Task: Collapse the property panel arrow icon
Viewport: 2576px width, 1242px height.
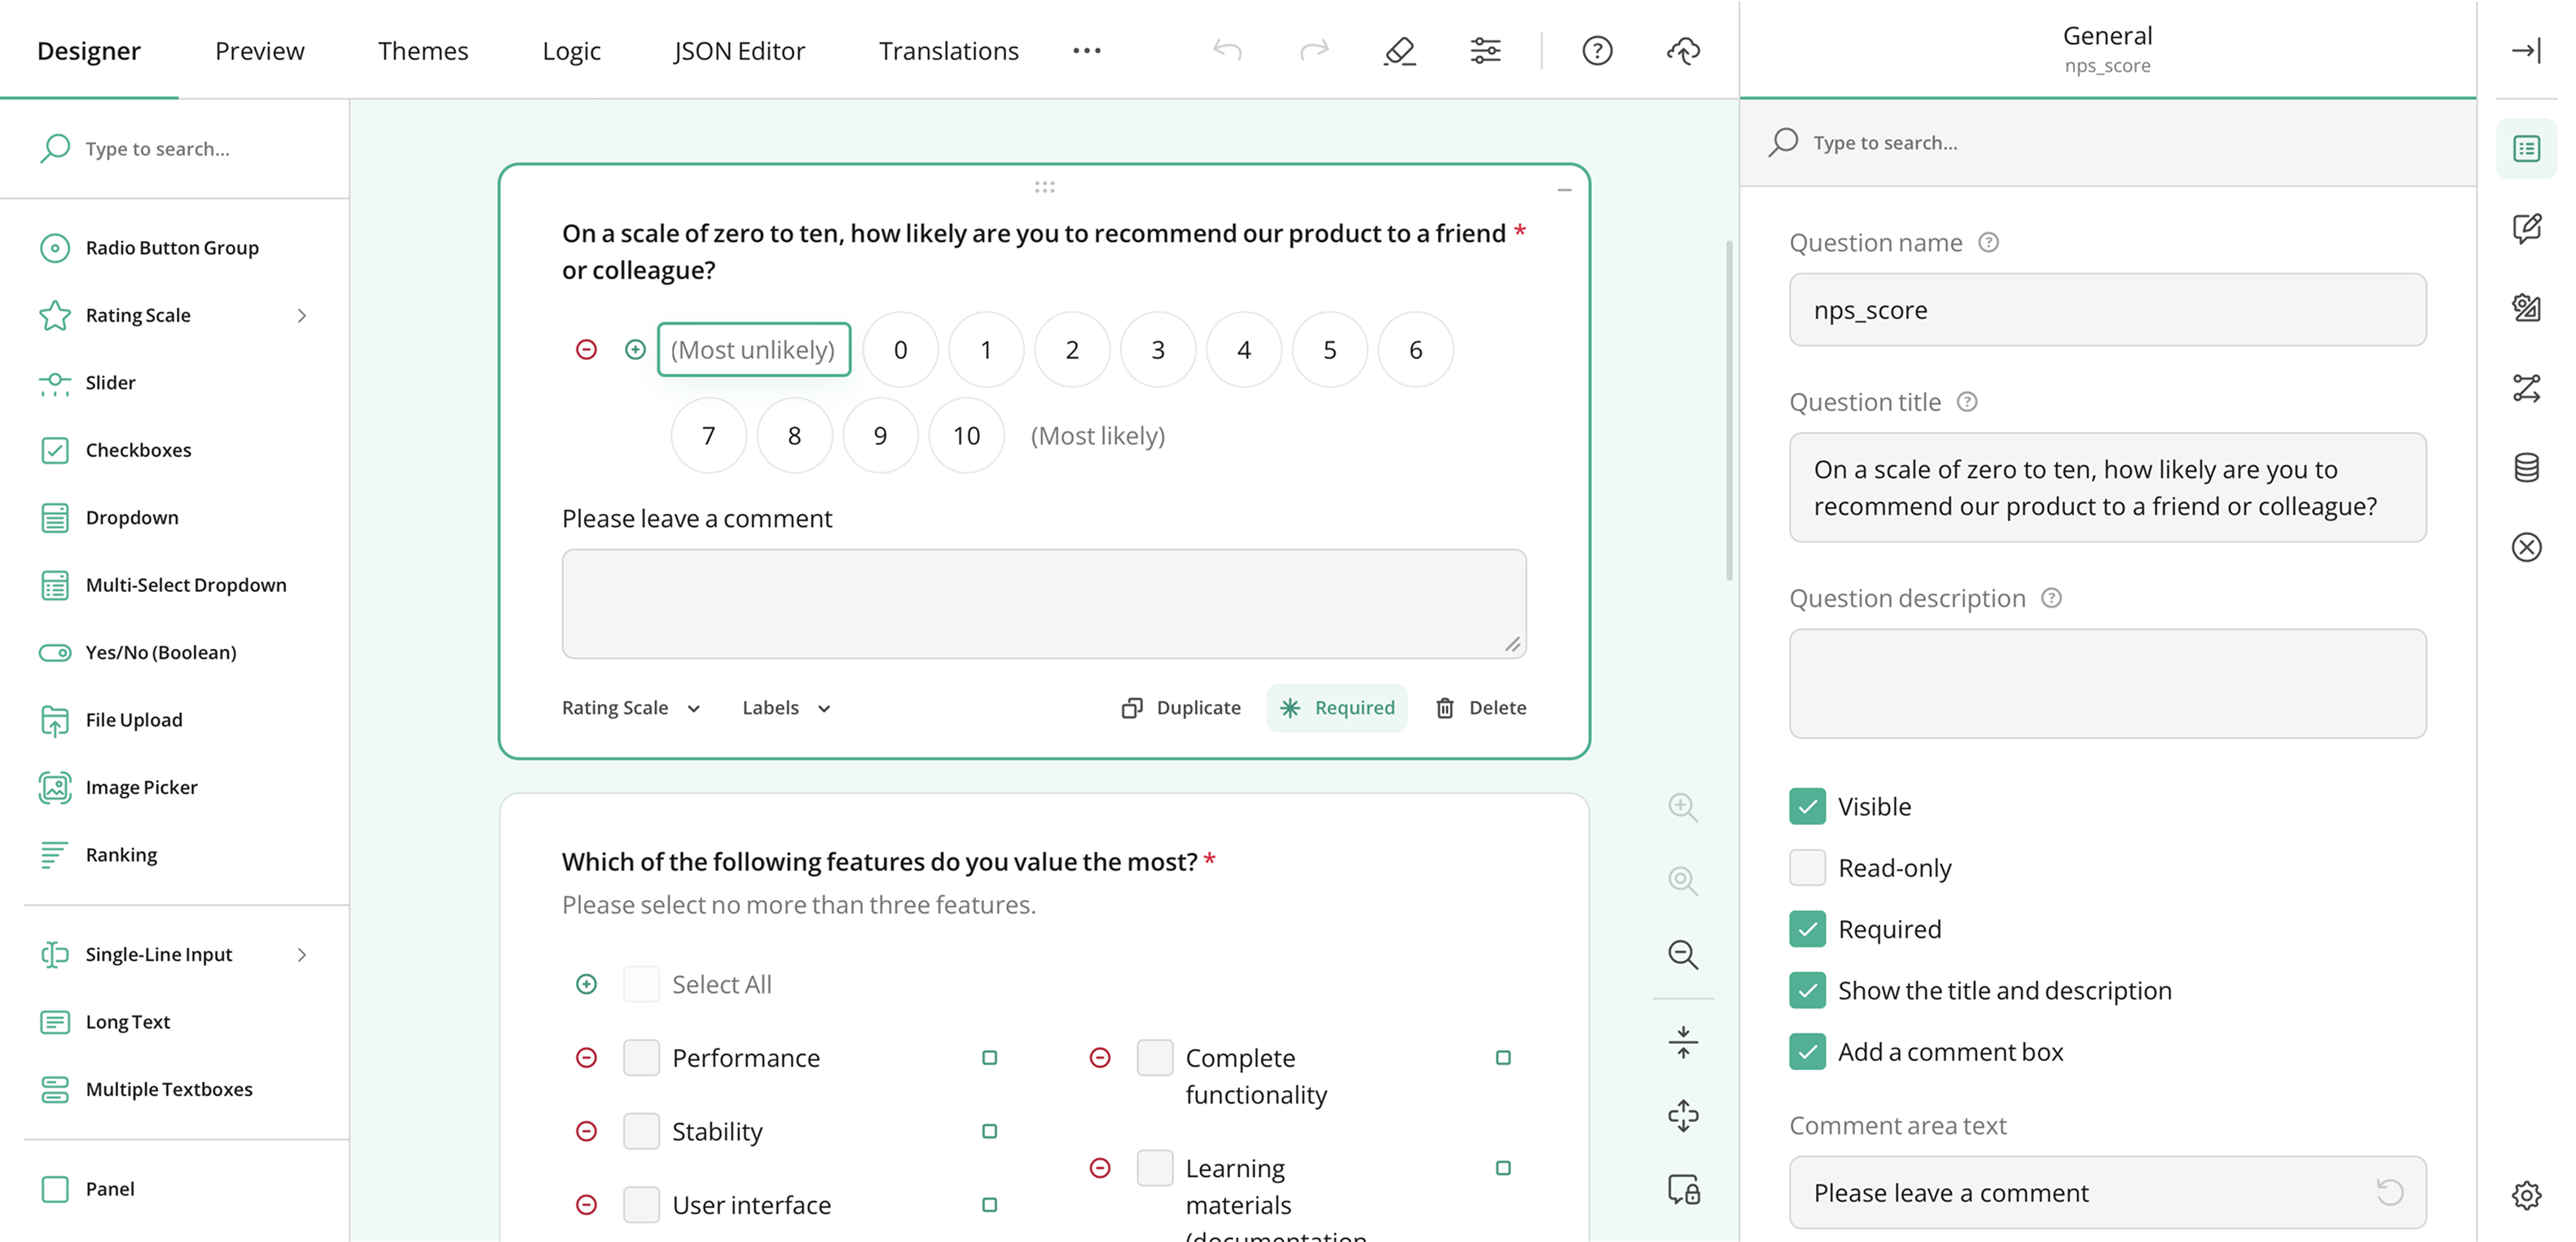Action: (x=2526, y=50)
